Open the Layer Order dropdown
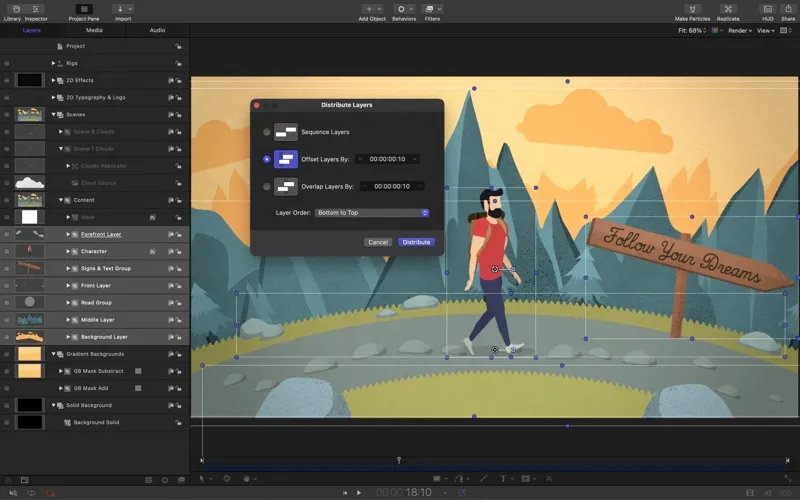 pyautogui.click(x=371, y=213)
